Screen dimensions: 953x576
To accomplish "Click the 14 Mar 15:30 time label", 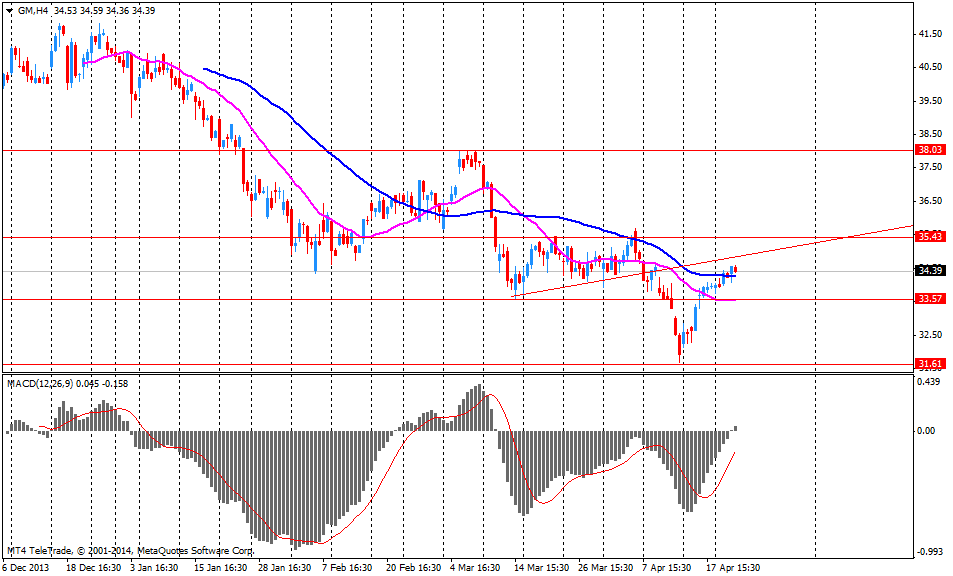I will 542,567.
